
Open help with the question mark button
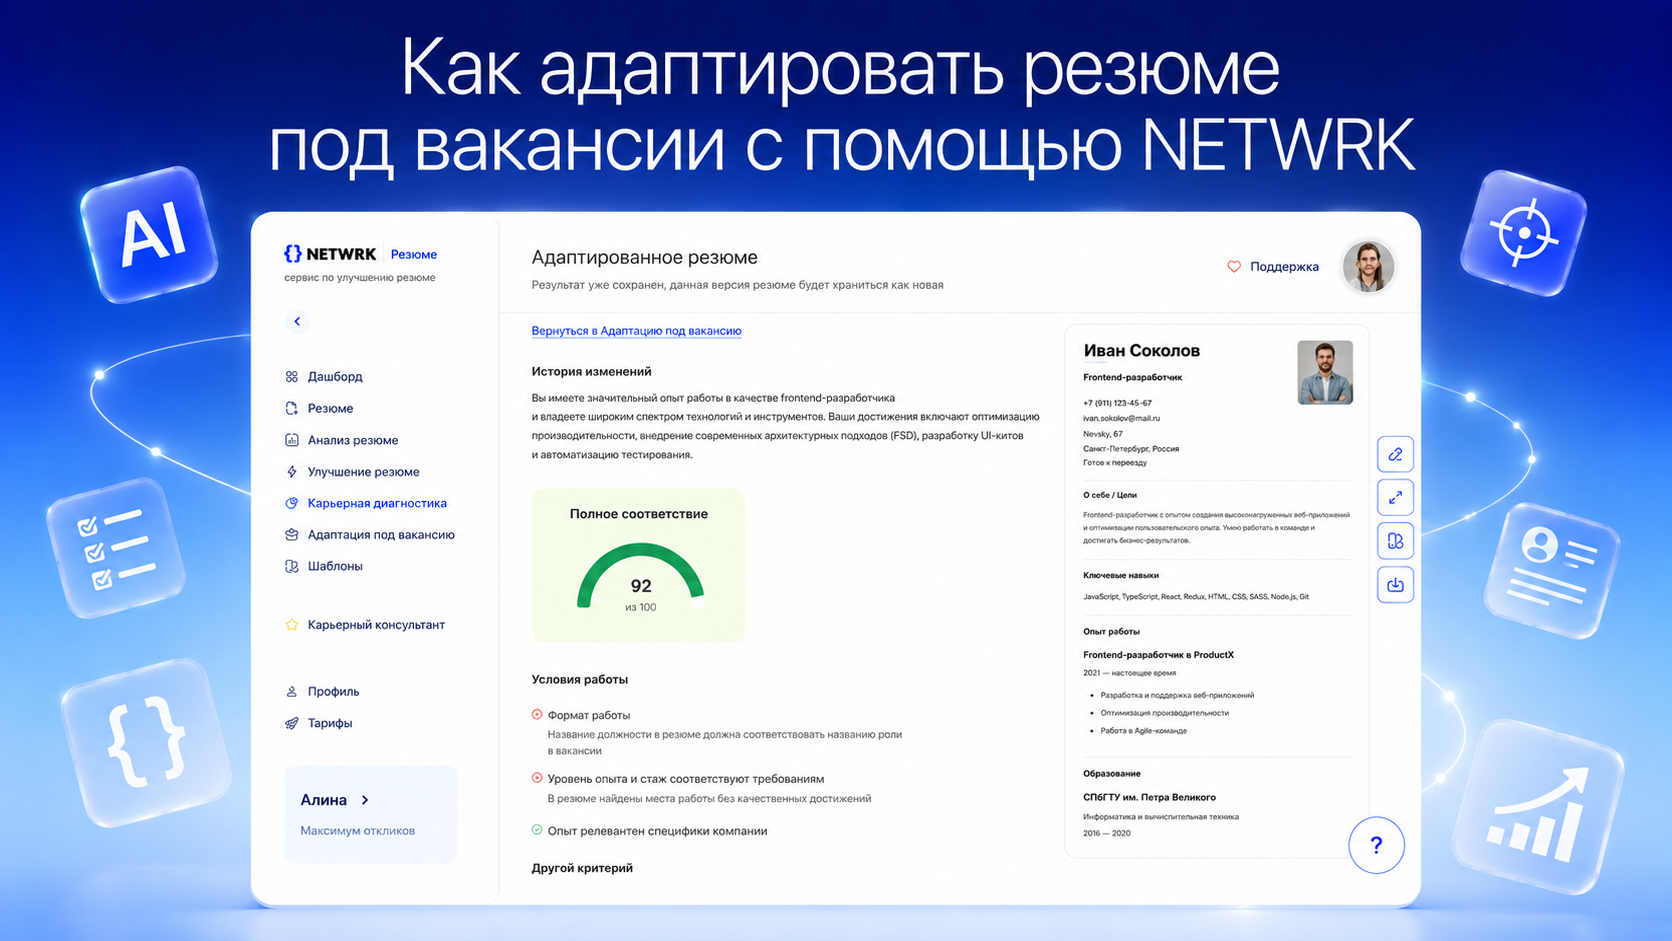point(1376,846)
